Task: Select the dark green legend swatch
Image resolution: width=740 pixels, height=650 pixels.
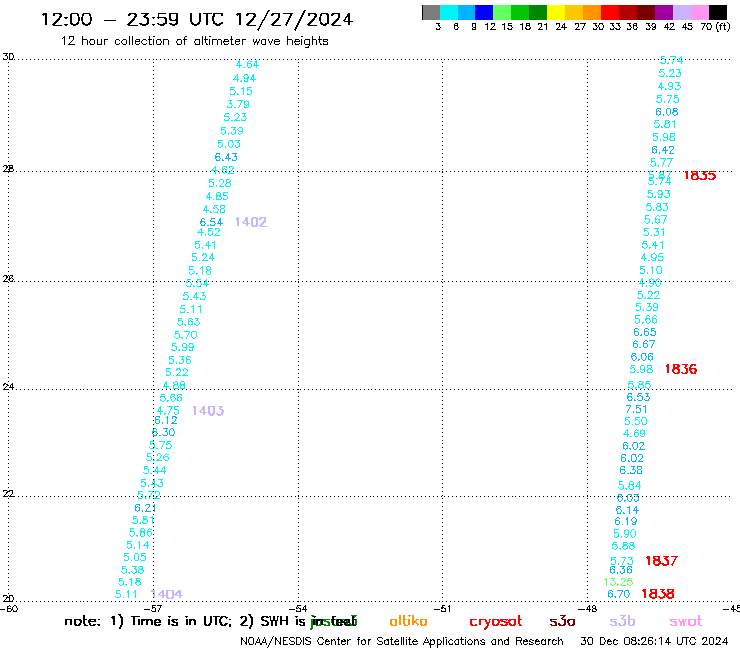Action: (x=538, y=12)
